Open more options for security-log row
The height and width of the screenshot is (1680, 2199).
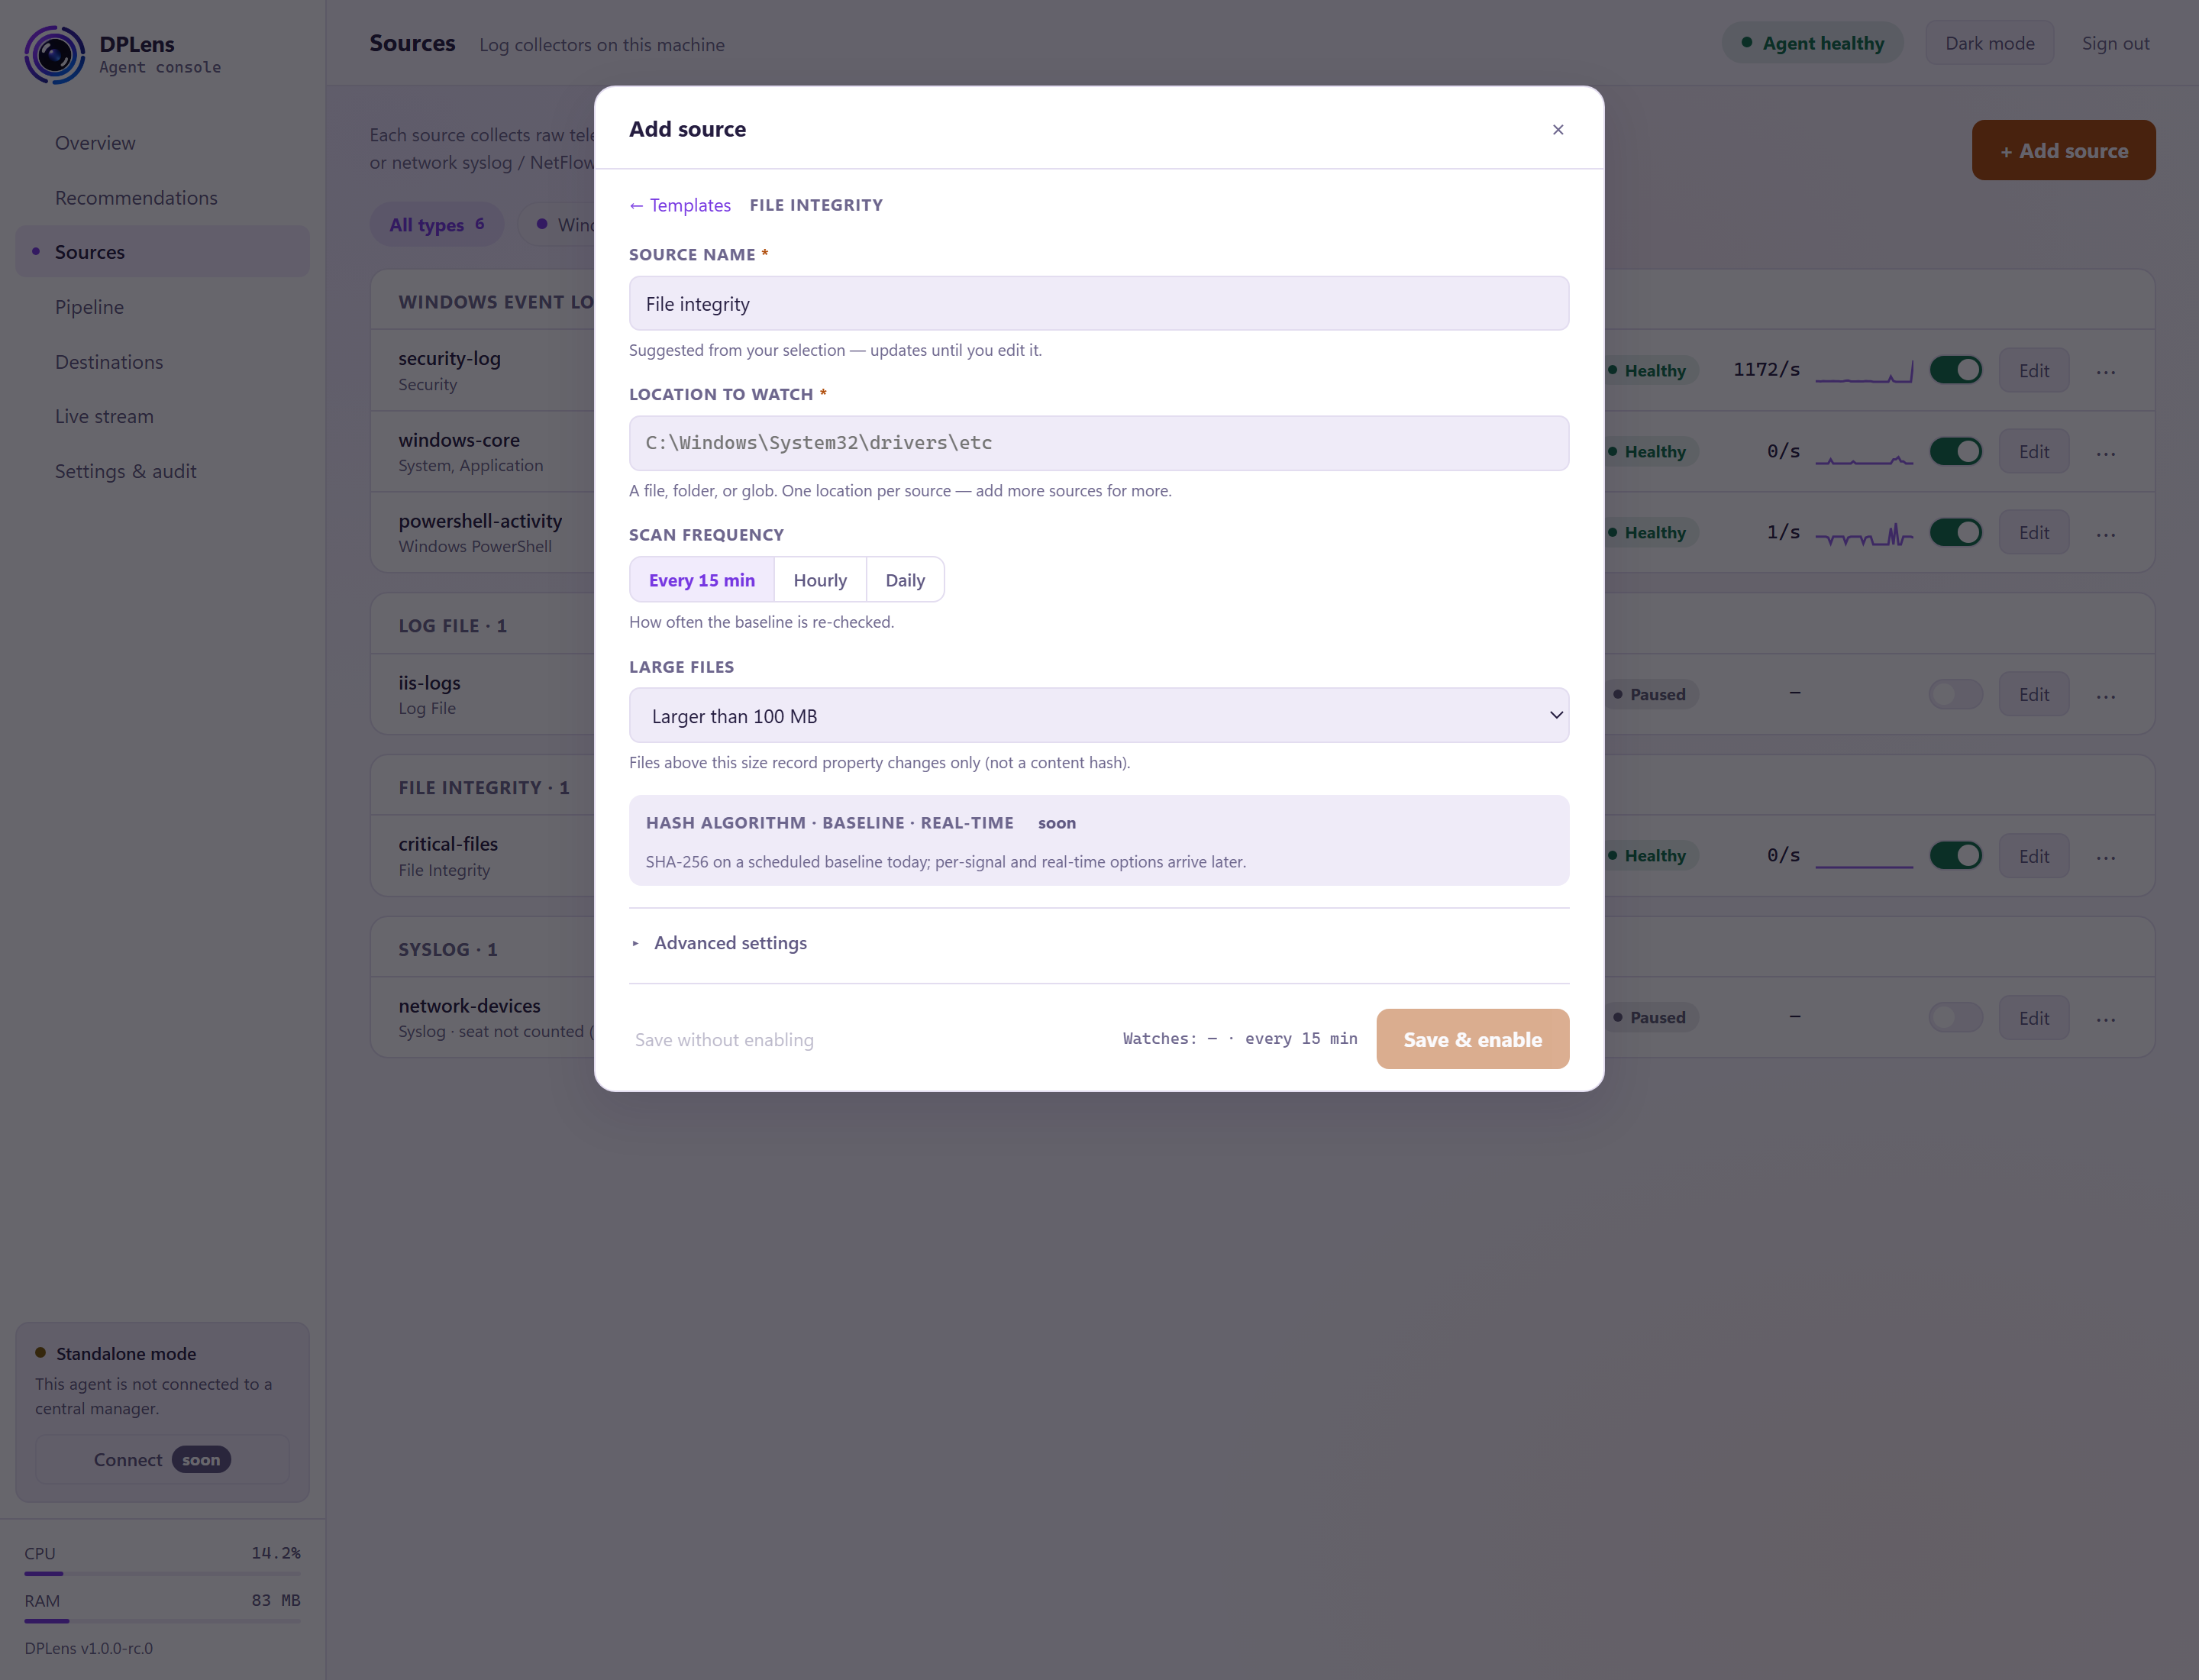[x=2105, y=371]
